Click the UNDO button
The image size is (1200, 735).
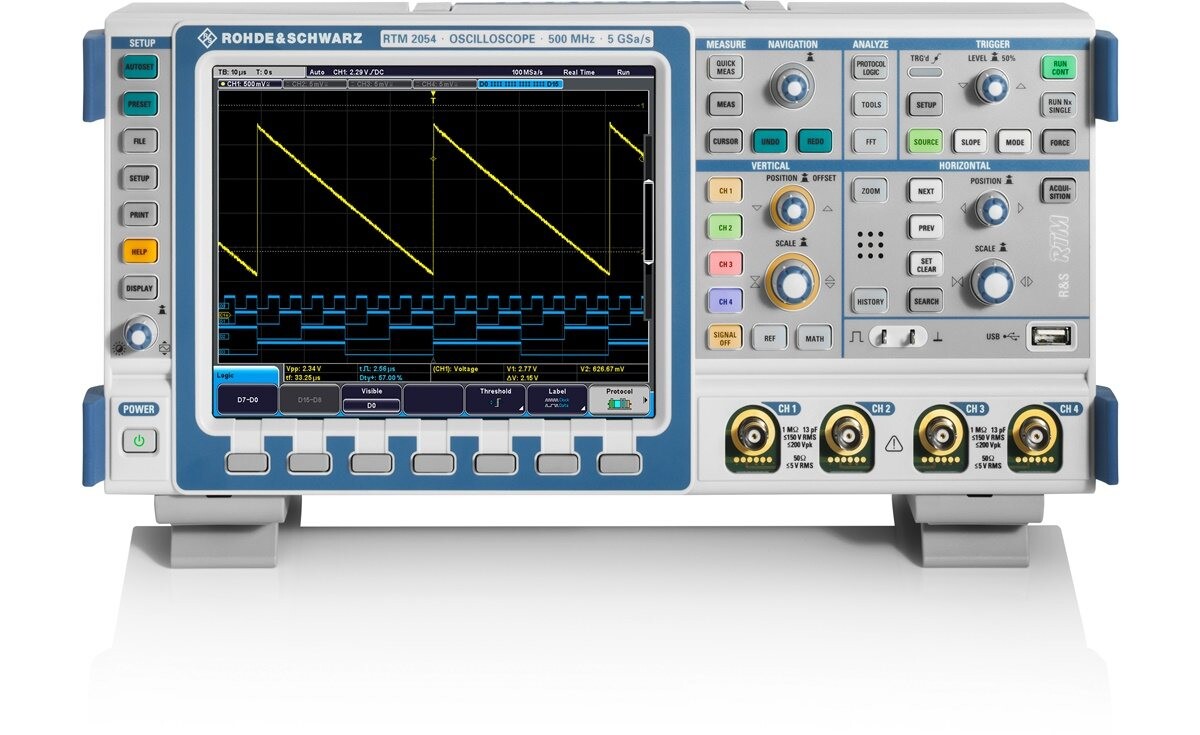coord(770,142)
